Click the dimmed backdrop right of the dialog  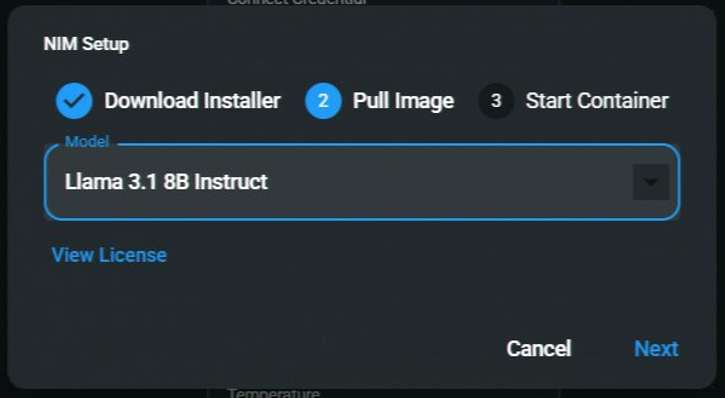point(721,199)
